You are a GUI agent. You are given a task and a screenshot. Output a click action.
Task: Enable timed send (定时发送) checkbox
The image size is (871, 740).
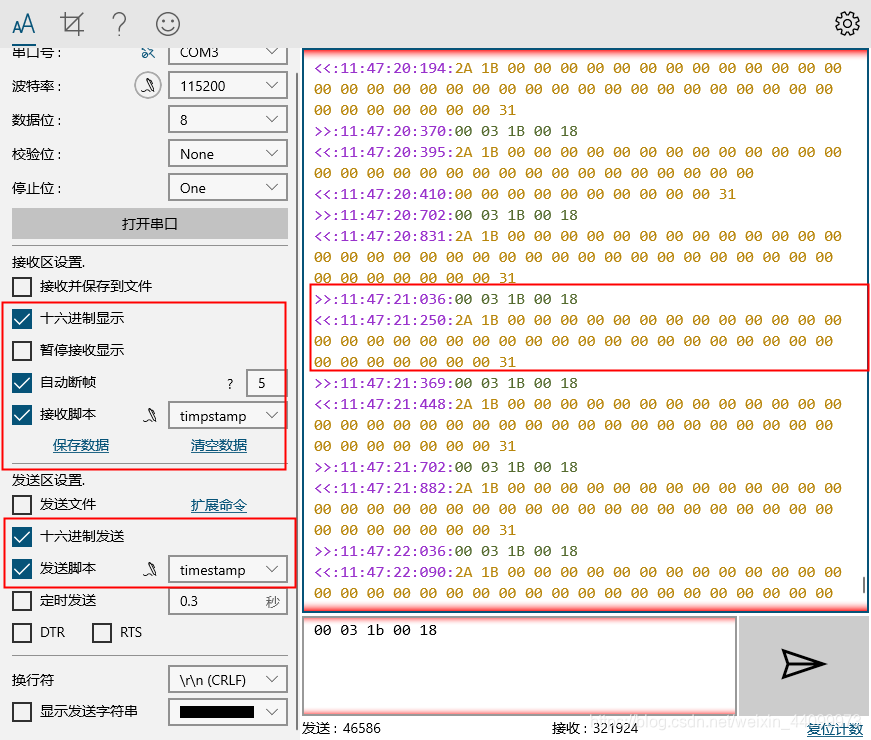point(22,601)
